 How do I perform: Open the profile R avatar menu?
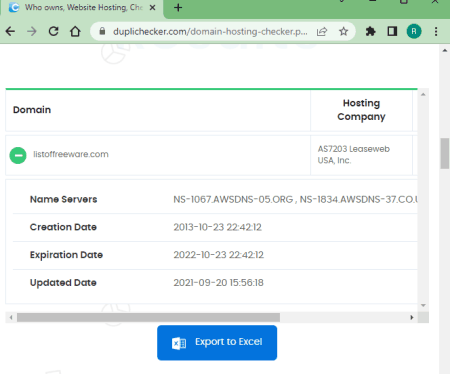[414, 32]
